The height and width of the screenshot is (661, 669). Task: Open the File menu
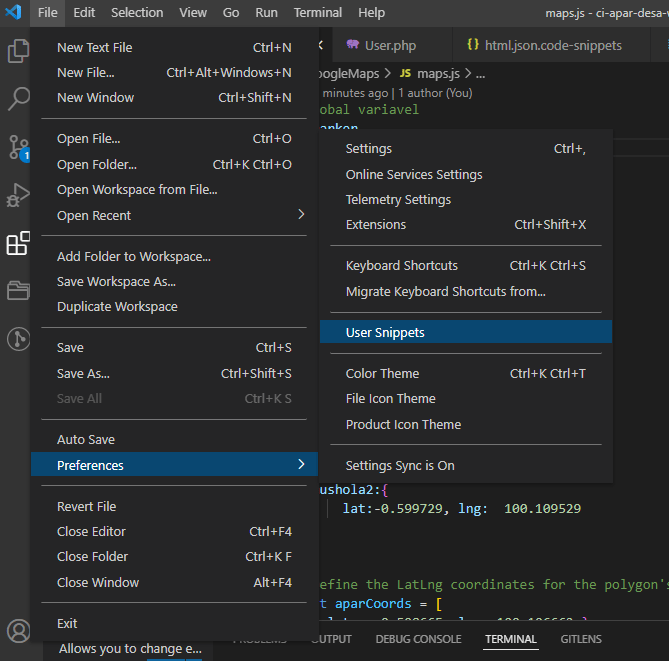(x=47, y=13)
